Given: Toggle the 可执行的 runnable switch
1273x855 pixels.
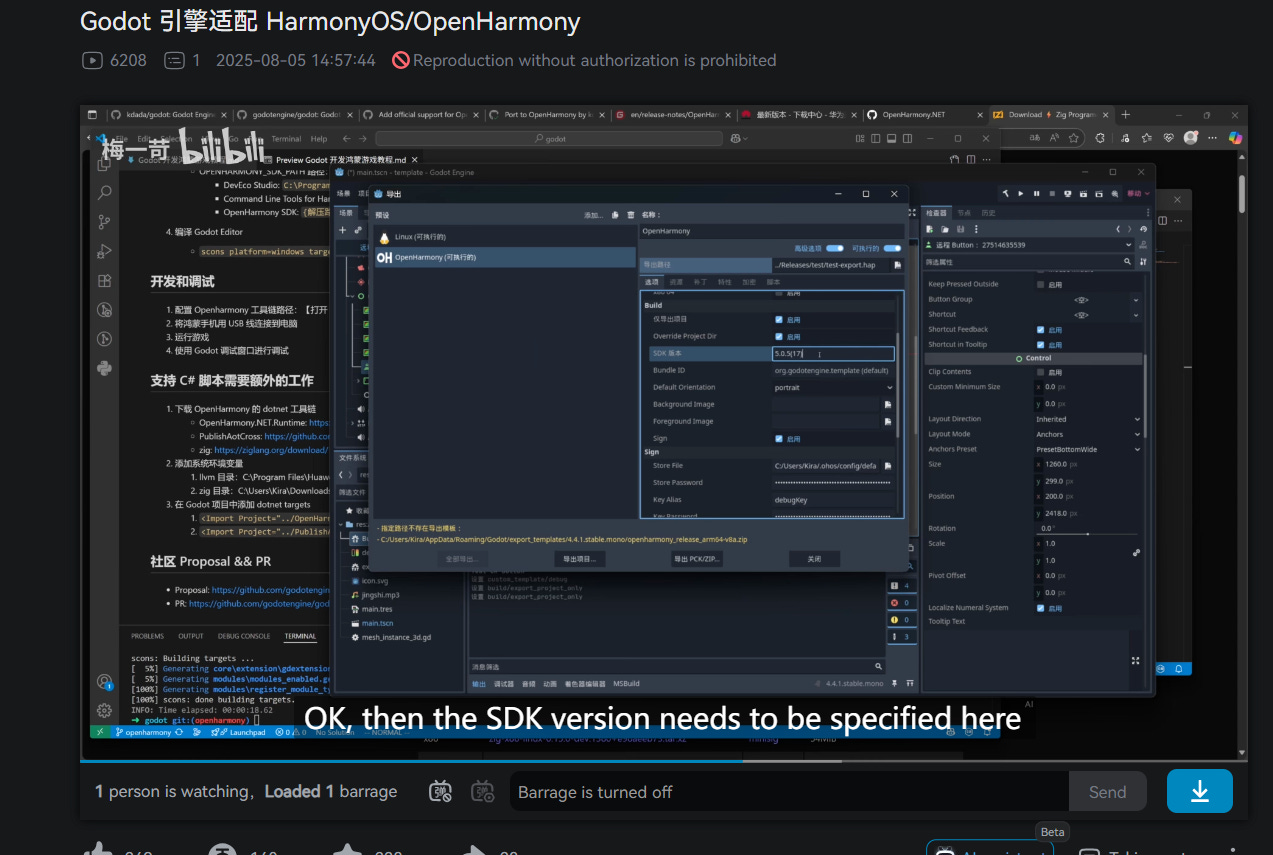Looking at the screenshot, I should pyautogui.click(x=892, y=248).
